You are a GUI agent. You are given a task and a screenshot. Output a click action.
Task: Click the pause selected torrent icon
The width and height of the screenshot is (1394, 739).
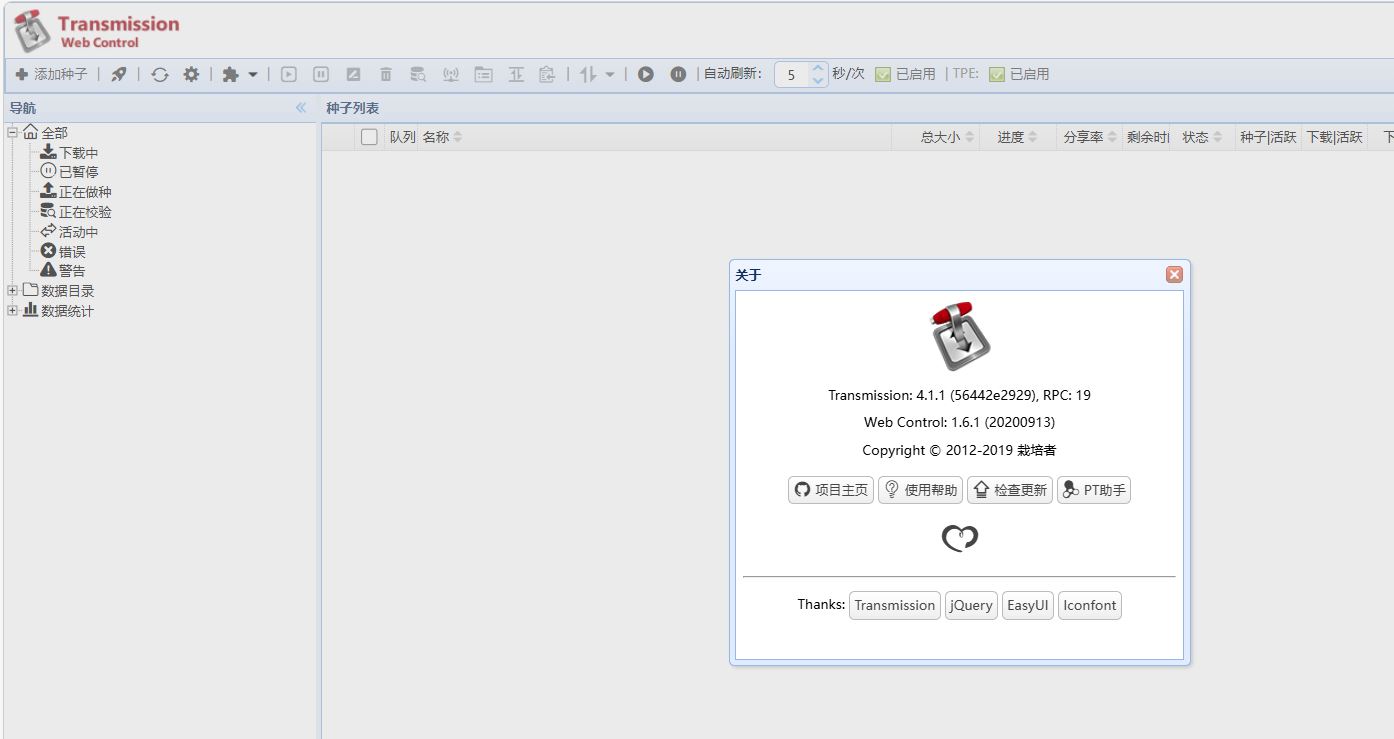(321, 74)
